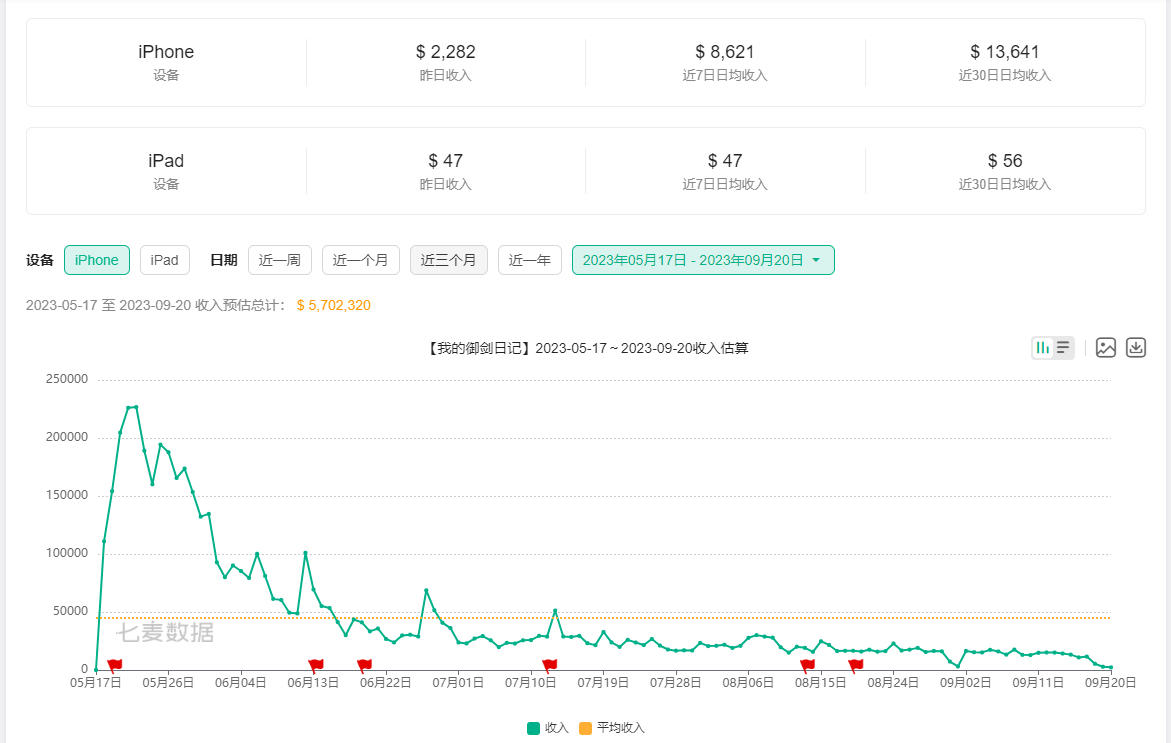The width and height of the screenshot is (1171, 743).
Task: Open the date range picker dropdown
Action: pyautogui.click(x=702, y=260)
